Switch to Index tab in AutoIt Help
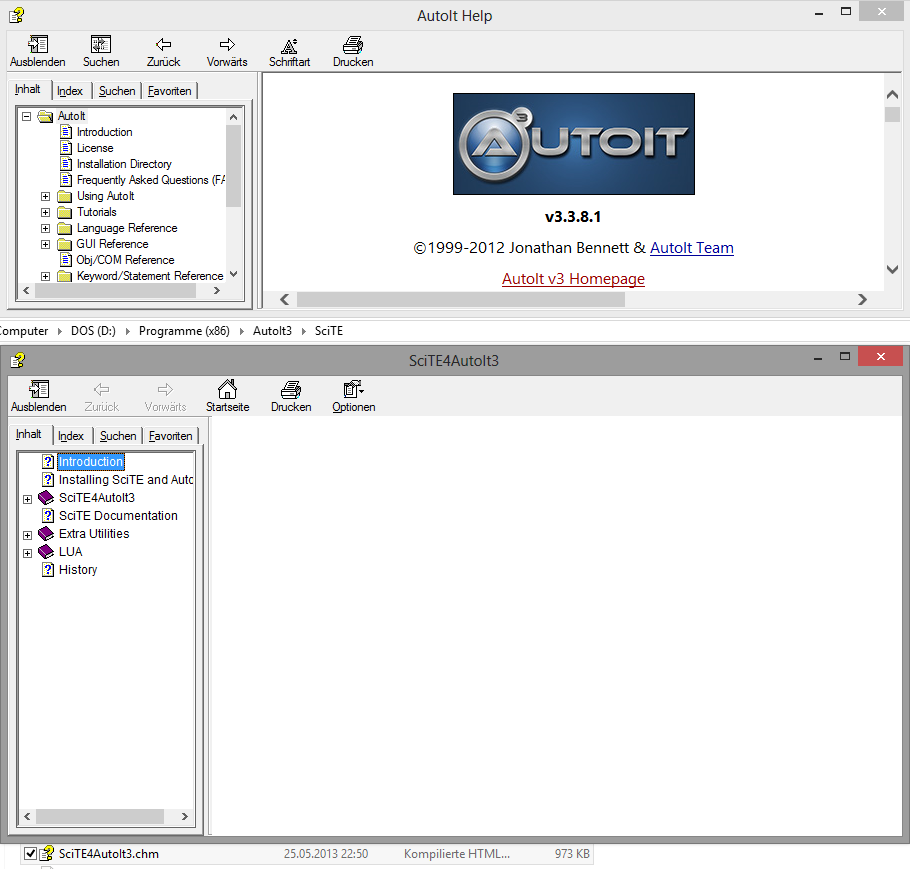 pyautogui.click(x=70, y=91)
